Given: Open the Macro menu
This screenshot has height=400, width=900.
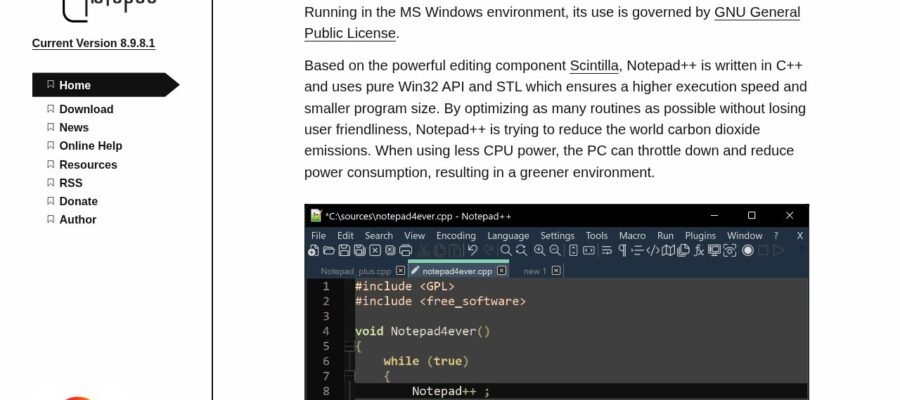Looking at the screenshot, I should [632, 236].
